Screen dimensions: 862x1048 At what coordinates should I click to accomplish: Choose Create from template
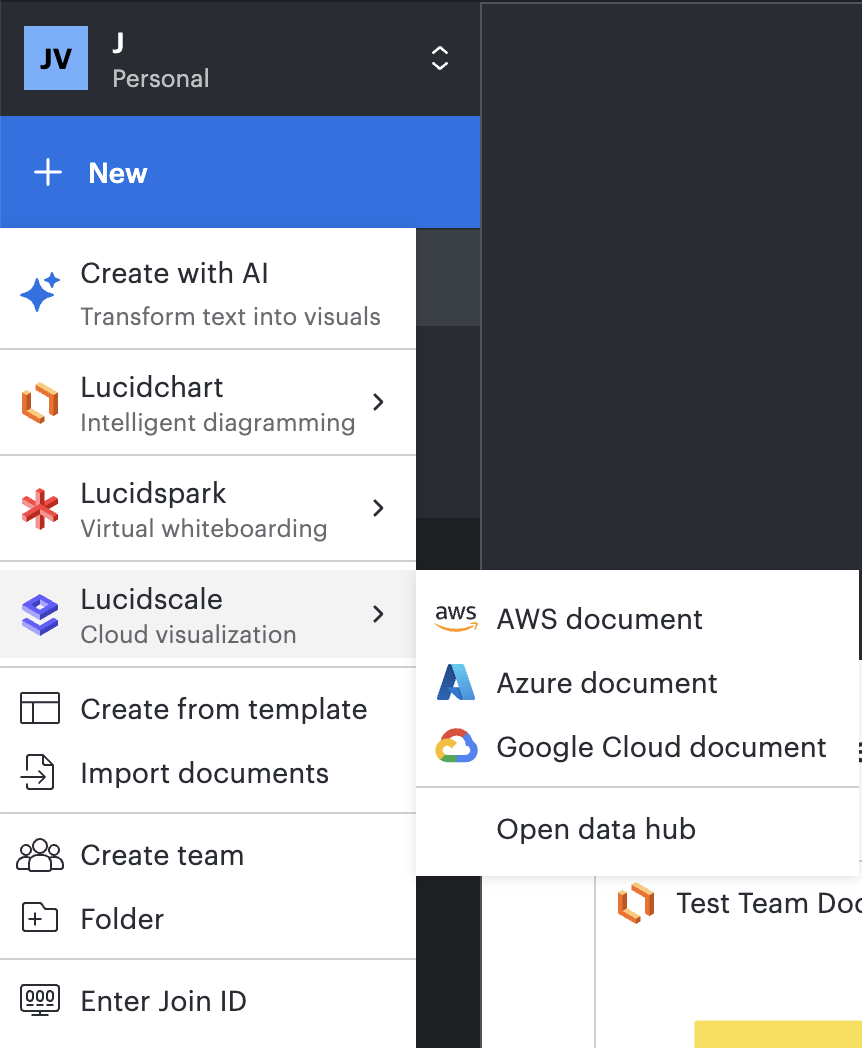click(208, 709)
